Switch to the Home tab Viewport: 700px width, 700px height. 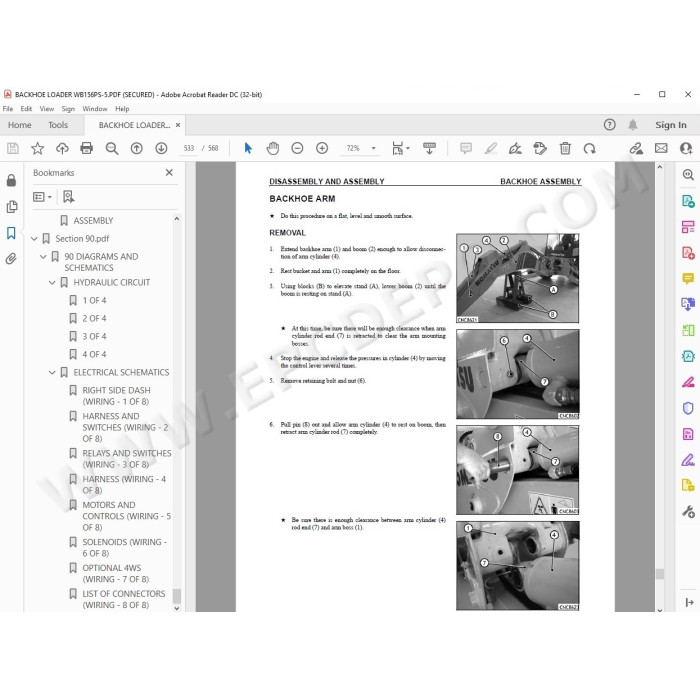click(20, 125)
